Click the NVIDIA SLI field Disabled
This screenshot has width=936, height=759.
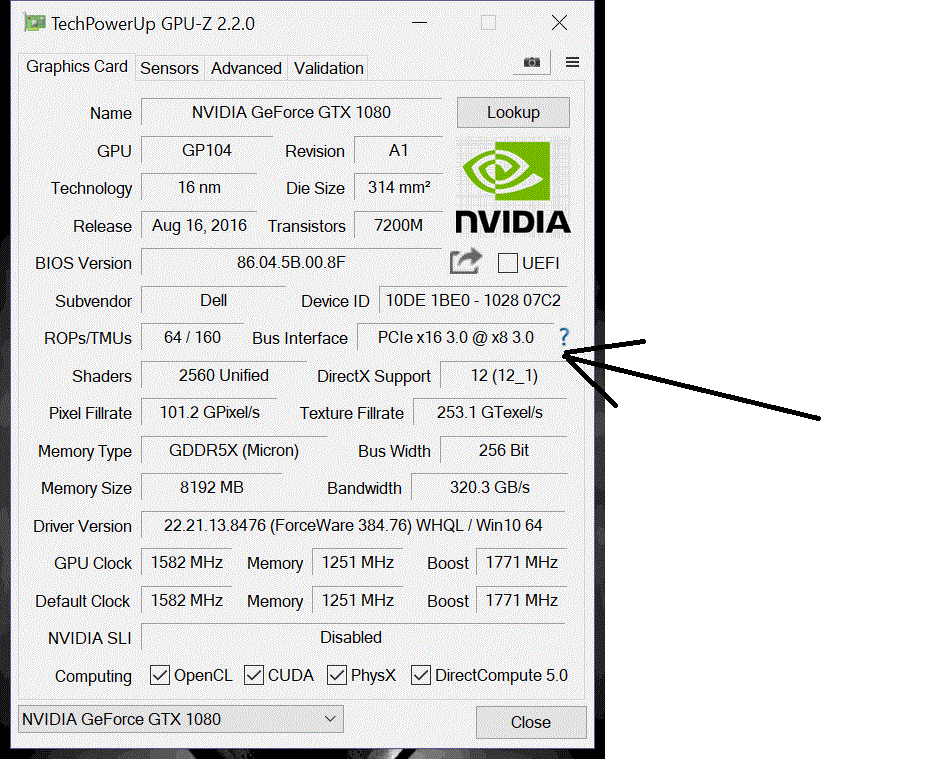tap(353, 637)
